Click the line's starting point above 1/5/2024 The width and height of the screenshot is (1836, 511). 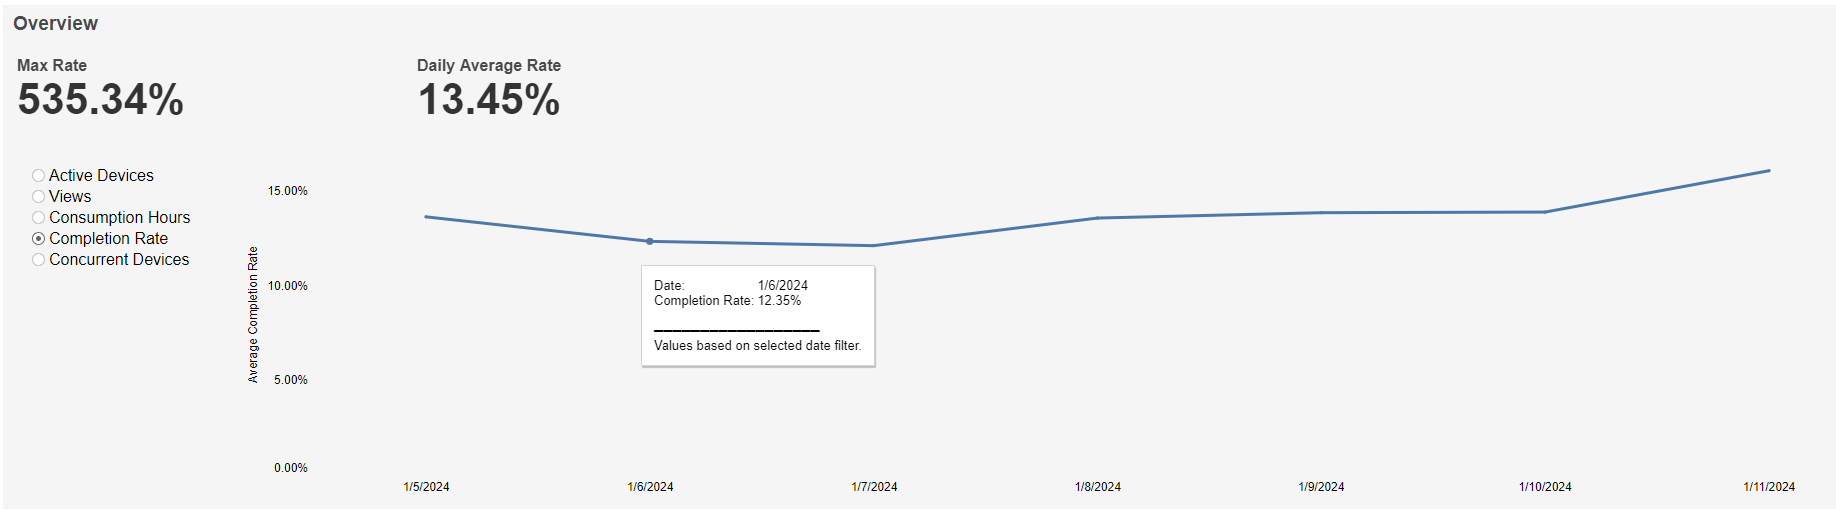[x=426, y=217]
